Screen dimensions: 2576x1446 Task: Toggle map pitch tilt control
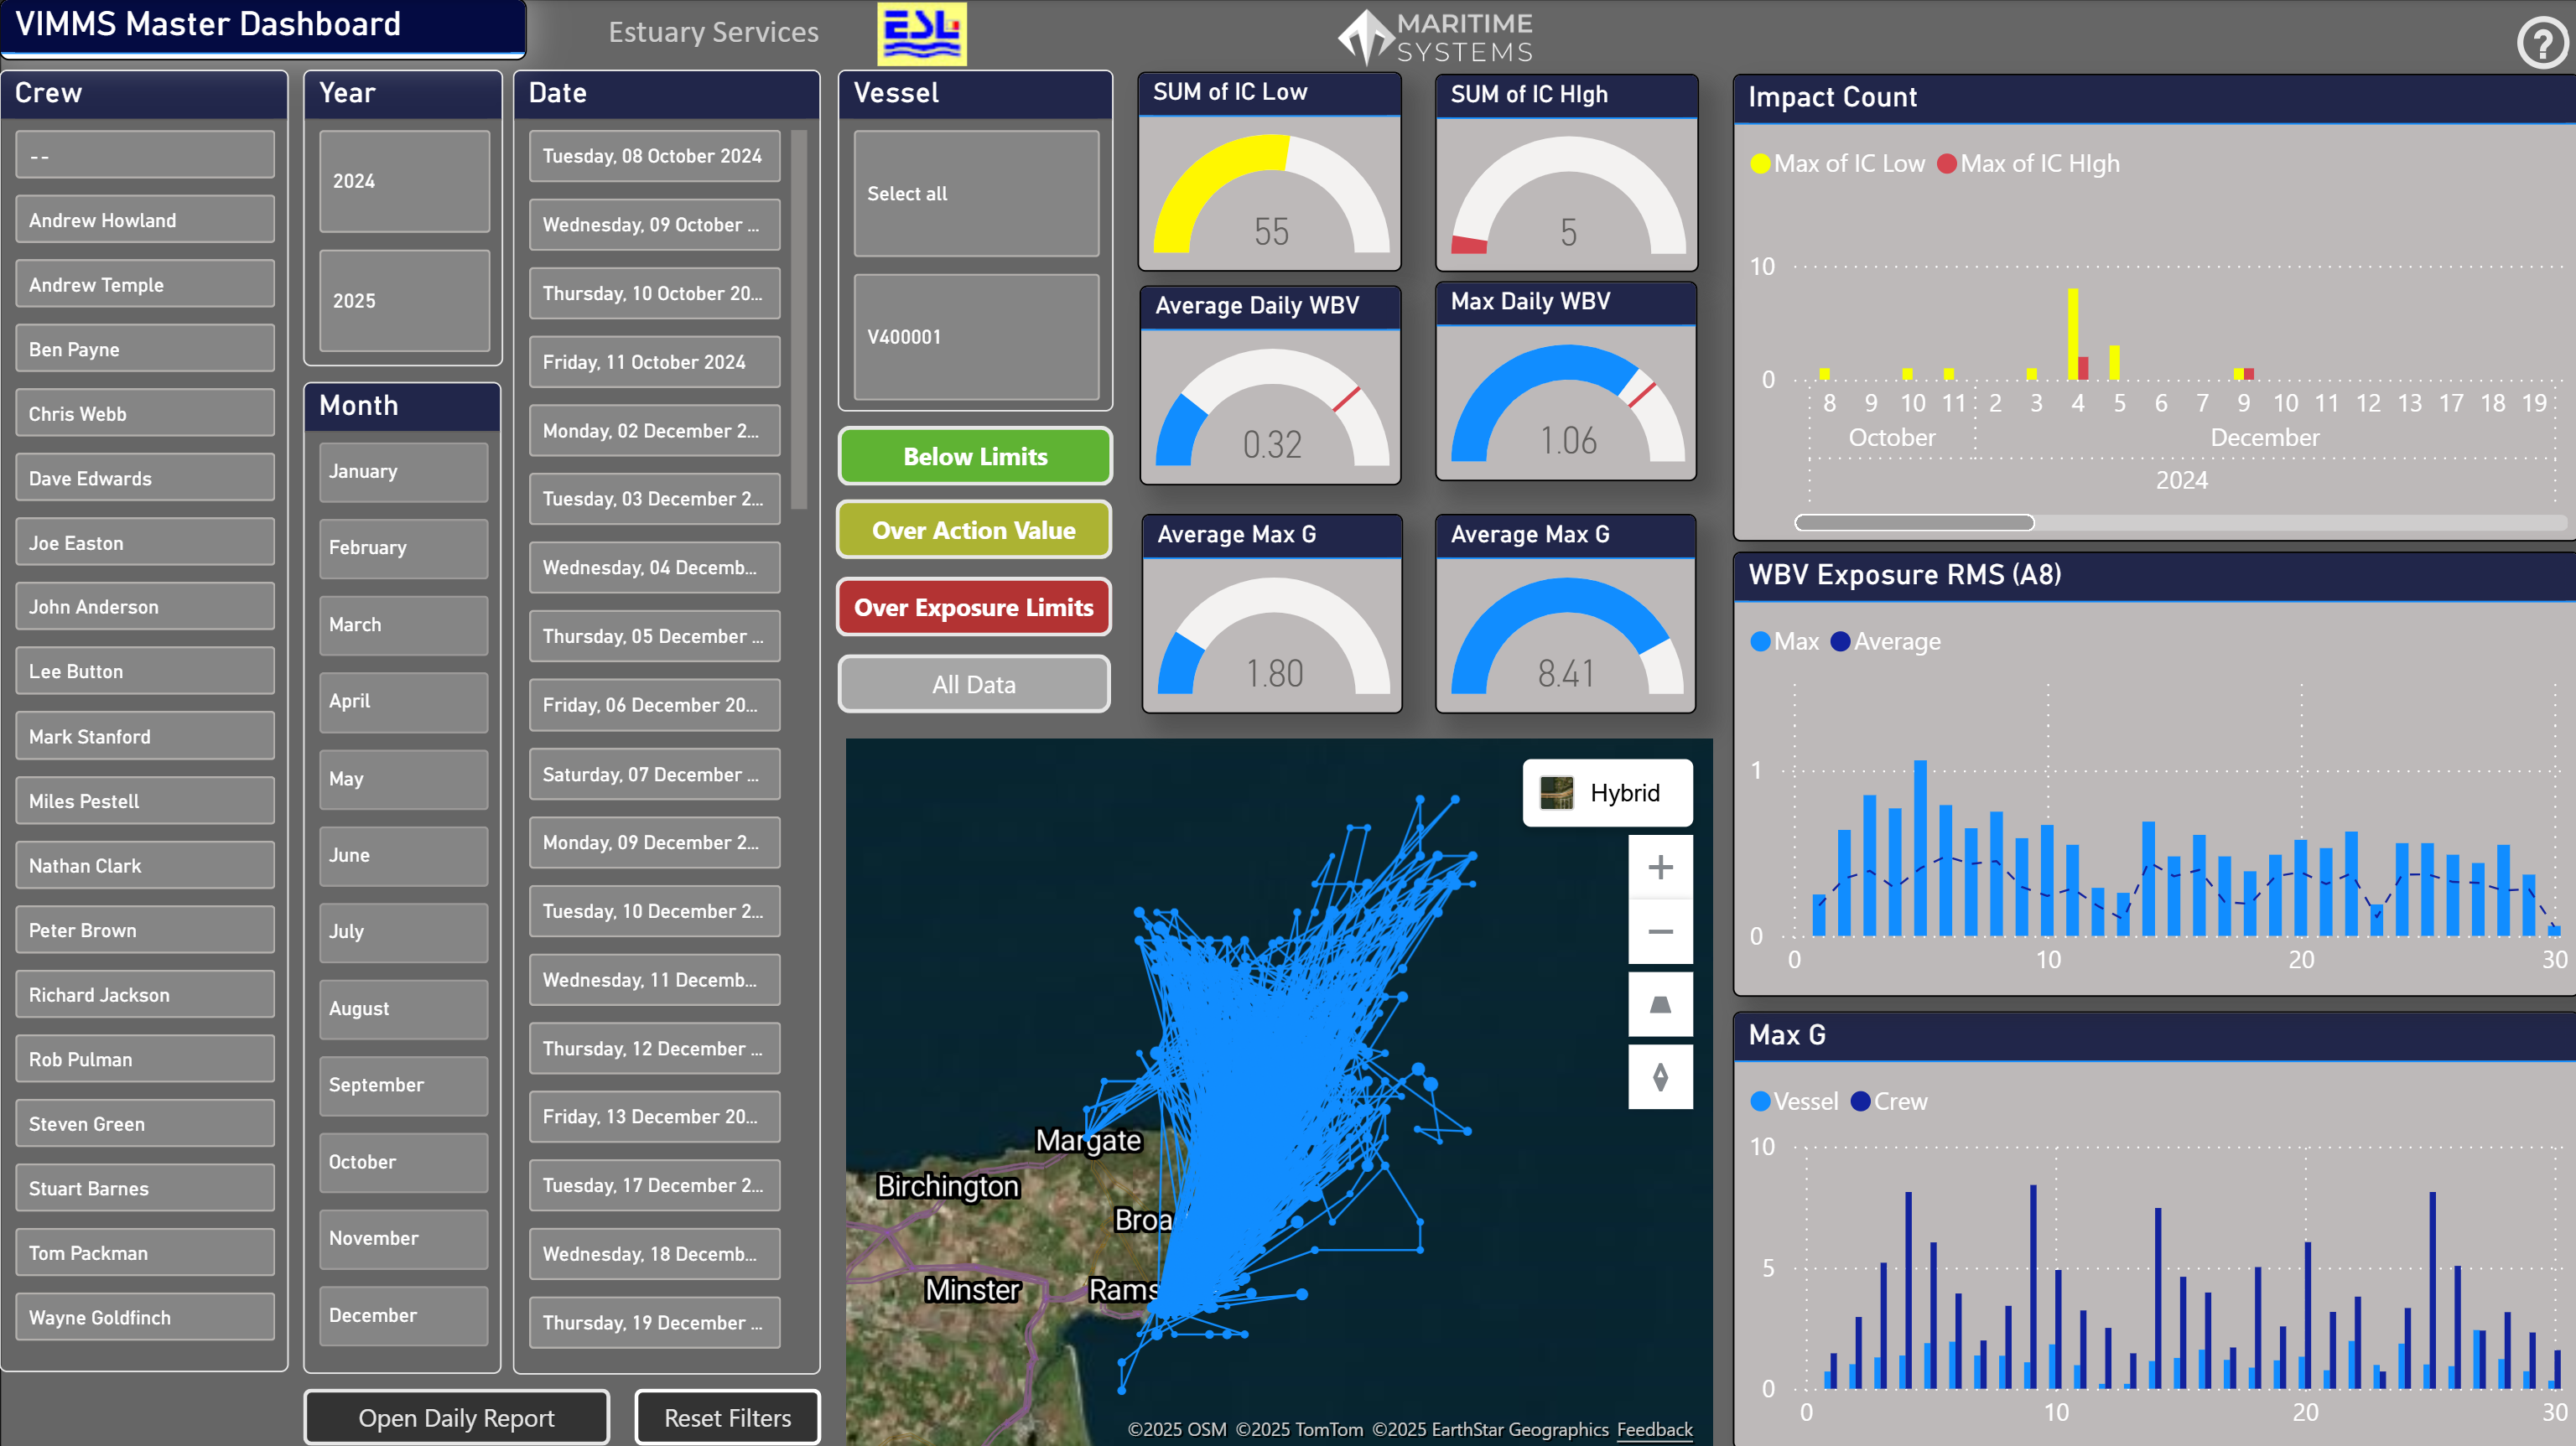tap(1659, 1004)
